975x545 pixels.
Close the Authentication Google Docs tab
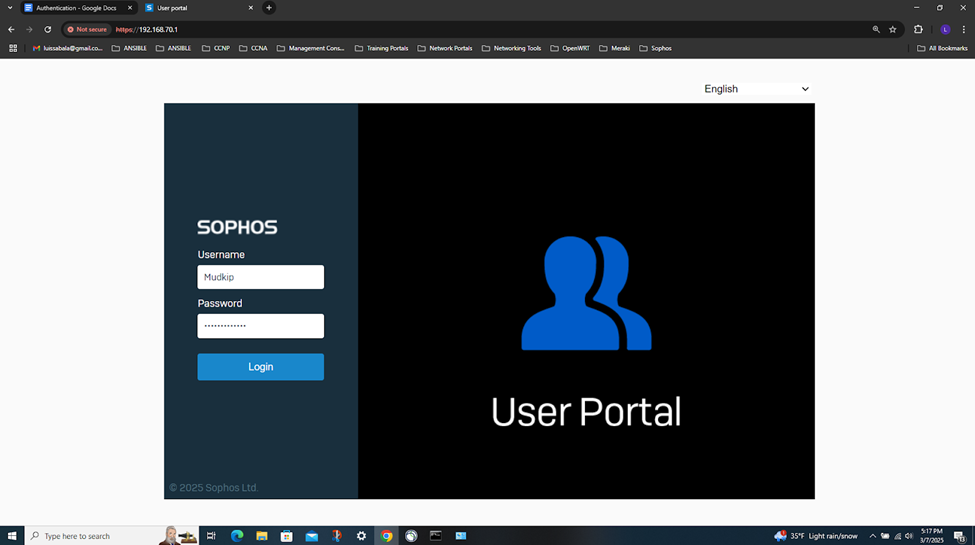click(x=130, y=8)
